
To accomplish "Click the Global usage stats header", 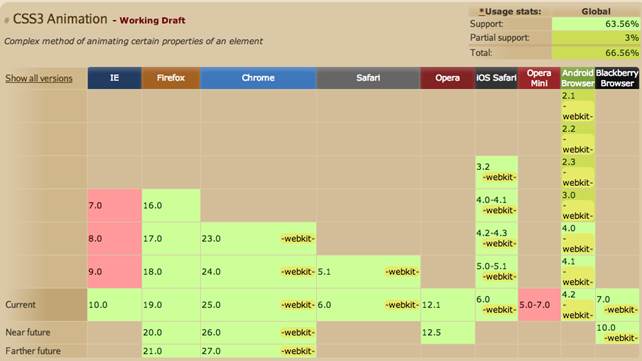I will pyautogui.click(x=596, y=11).
